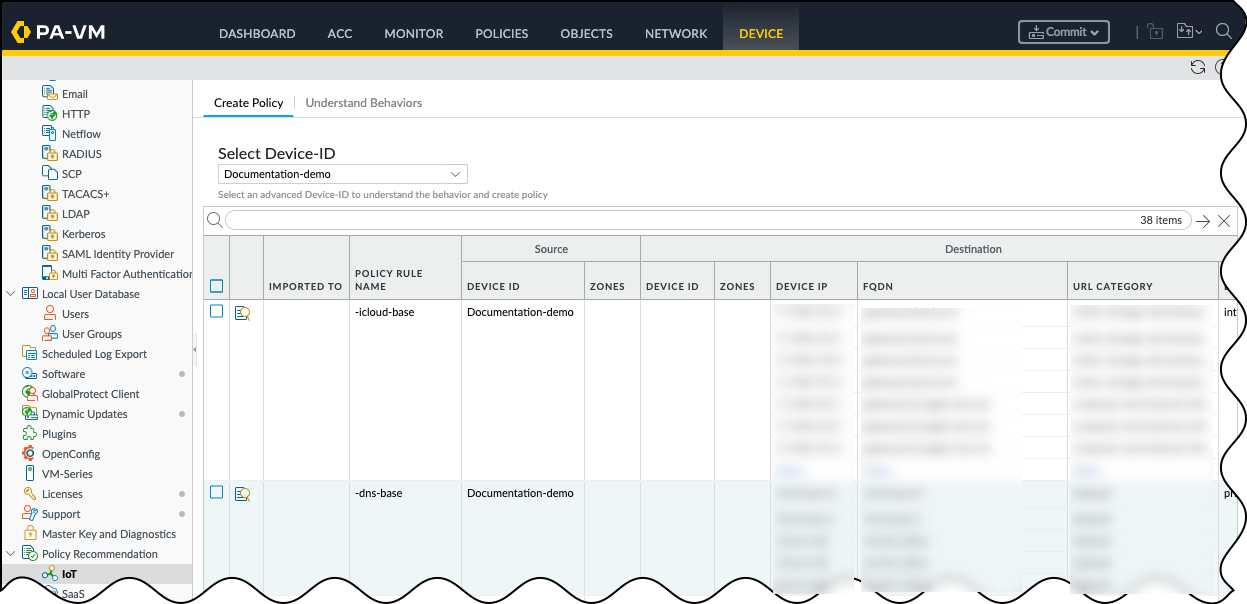1247x604 pixels.
Task: Select Dynamic Updates in the sidebar
Action: 84,414
